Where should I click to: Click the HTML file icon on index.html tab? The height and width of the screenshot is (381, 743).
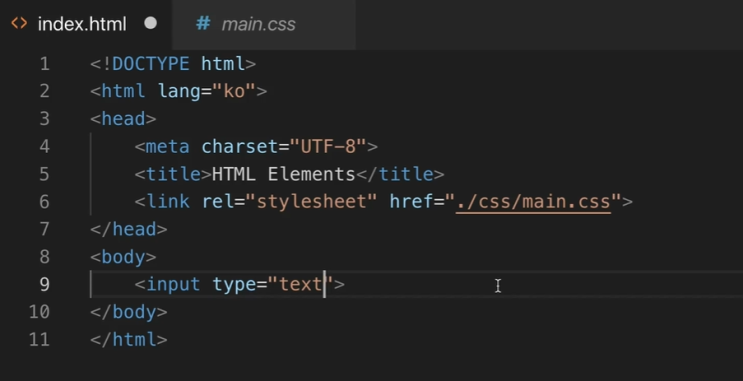(x=19, y=23)
